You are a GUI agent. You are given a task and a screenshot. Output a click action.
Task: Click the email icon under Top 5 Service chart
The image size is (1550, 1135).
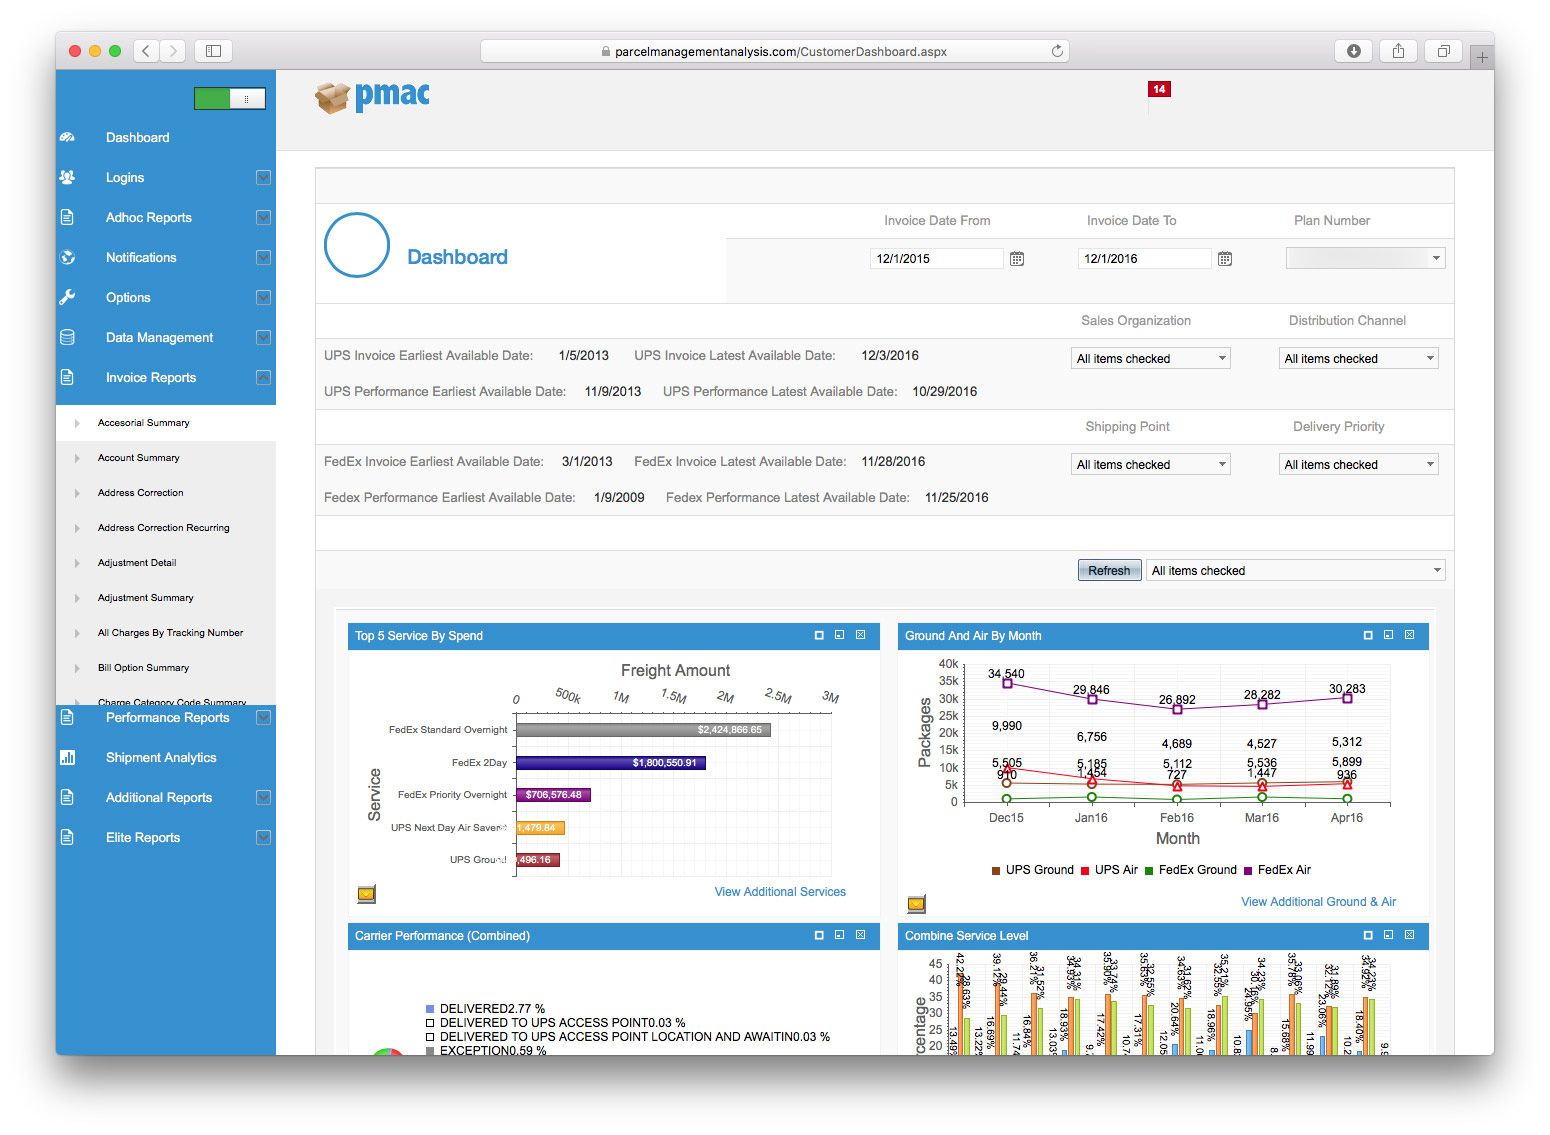[367, 894]
